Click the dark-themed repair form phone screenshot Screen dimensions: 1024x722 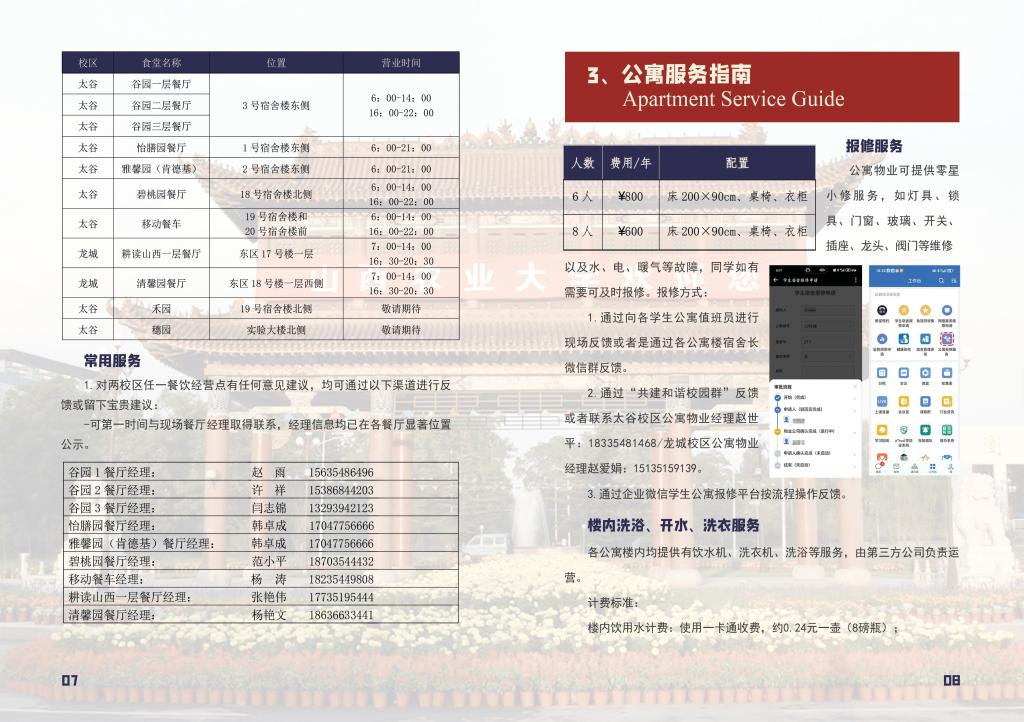click(x=816, y=370)
